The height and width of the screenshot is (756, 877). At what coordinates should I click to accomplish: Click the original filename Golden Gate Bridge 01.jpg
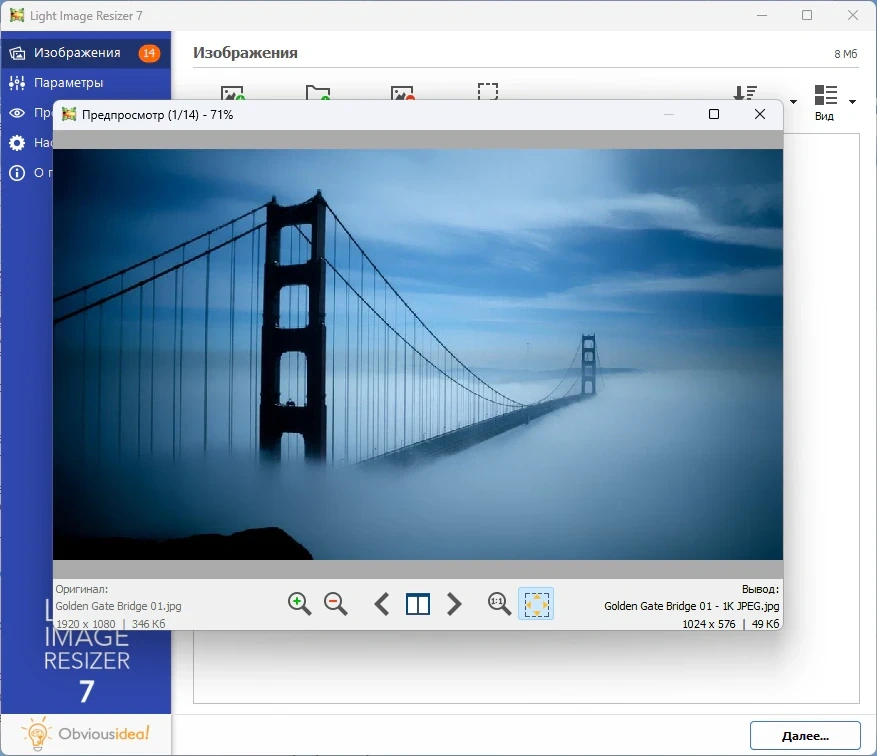[x=119, y=606]
